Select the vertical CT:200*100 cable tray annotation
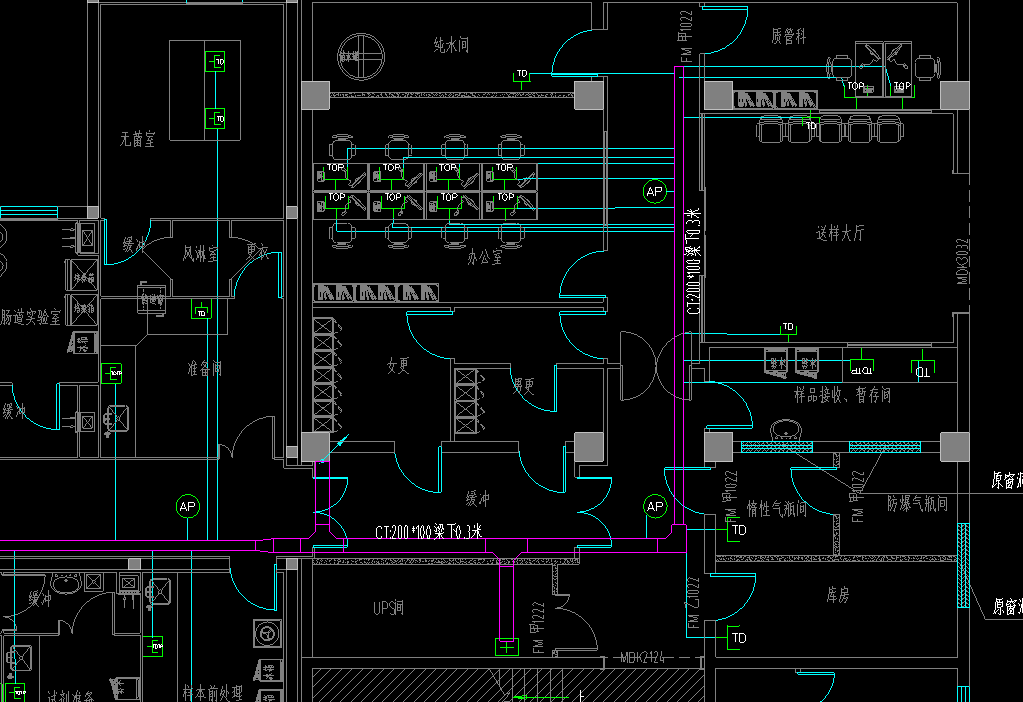The width and height of the screenshot is (1023, 702). (694, 261)
